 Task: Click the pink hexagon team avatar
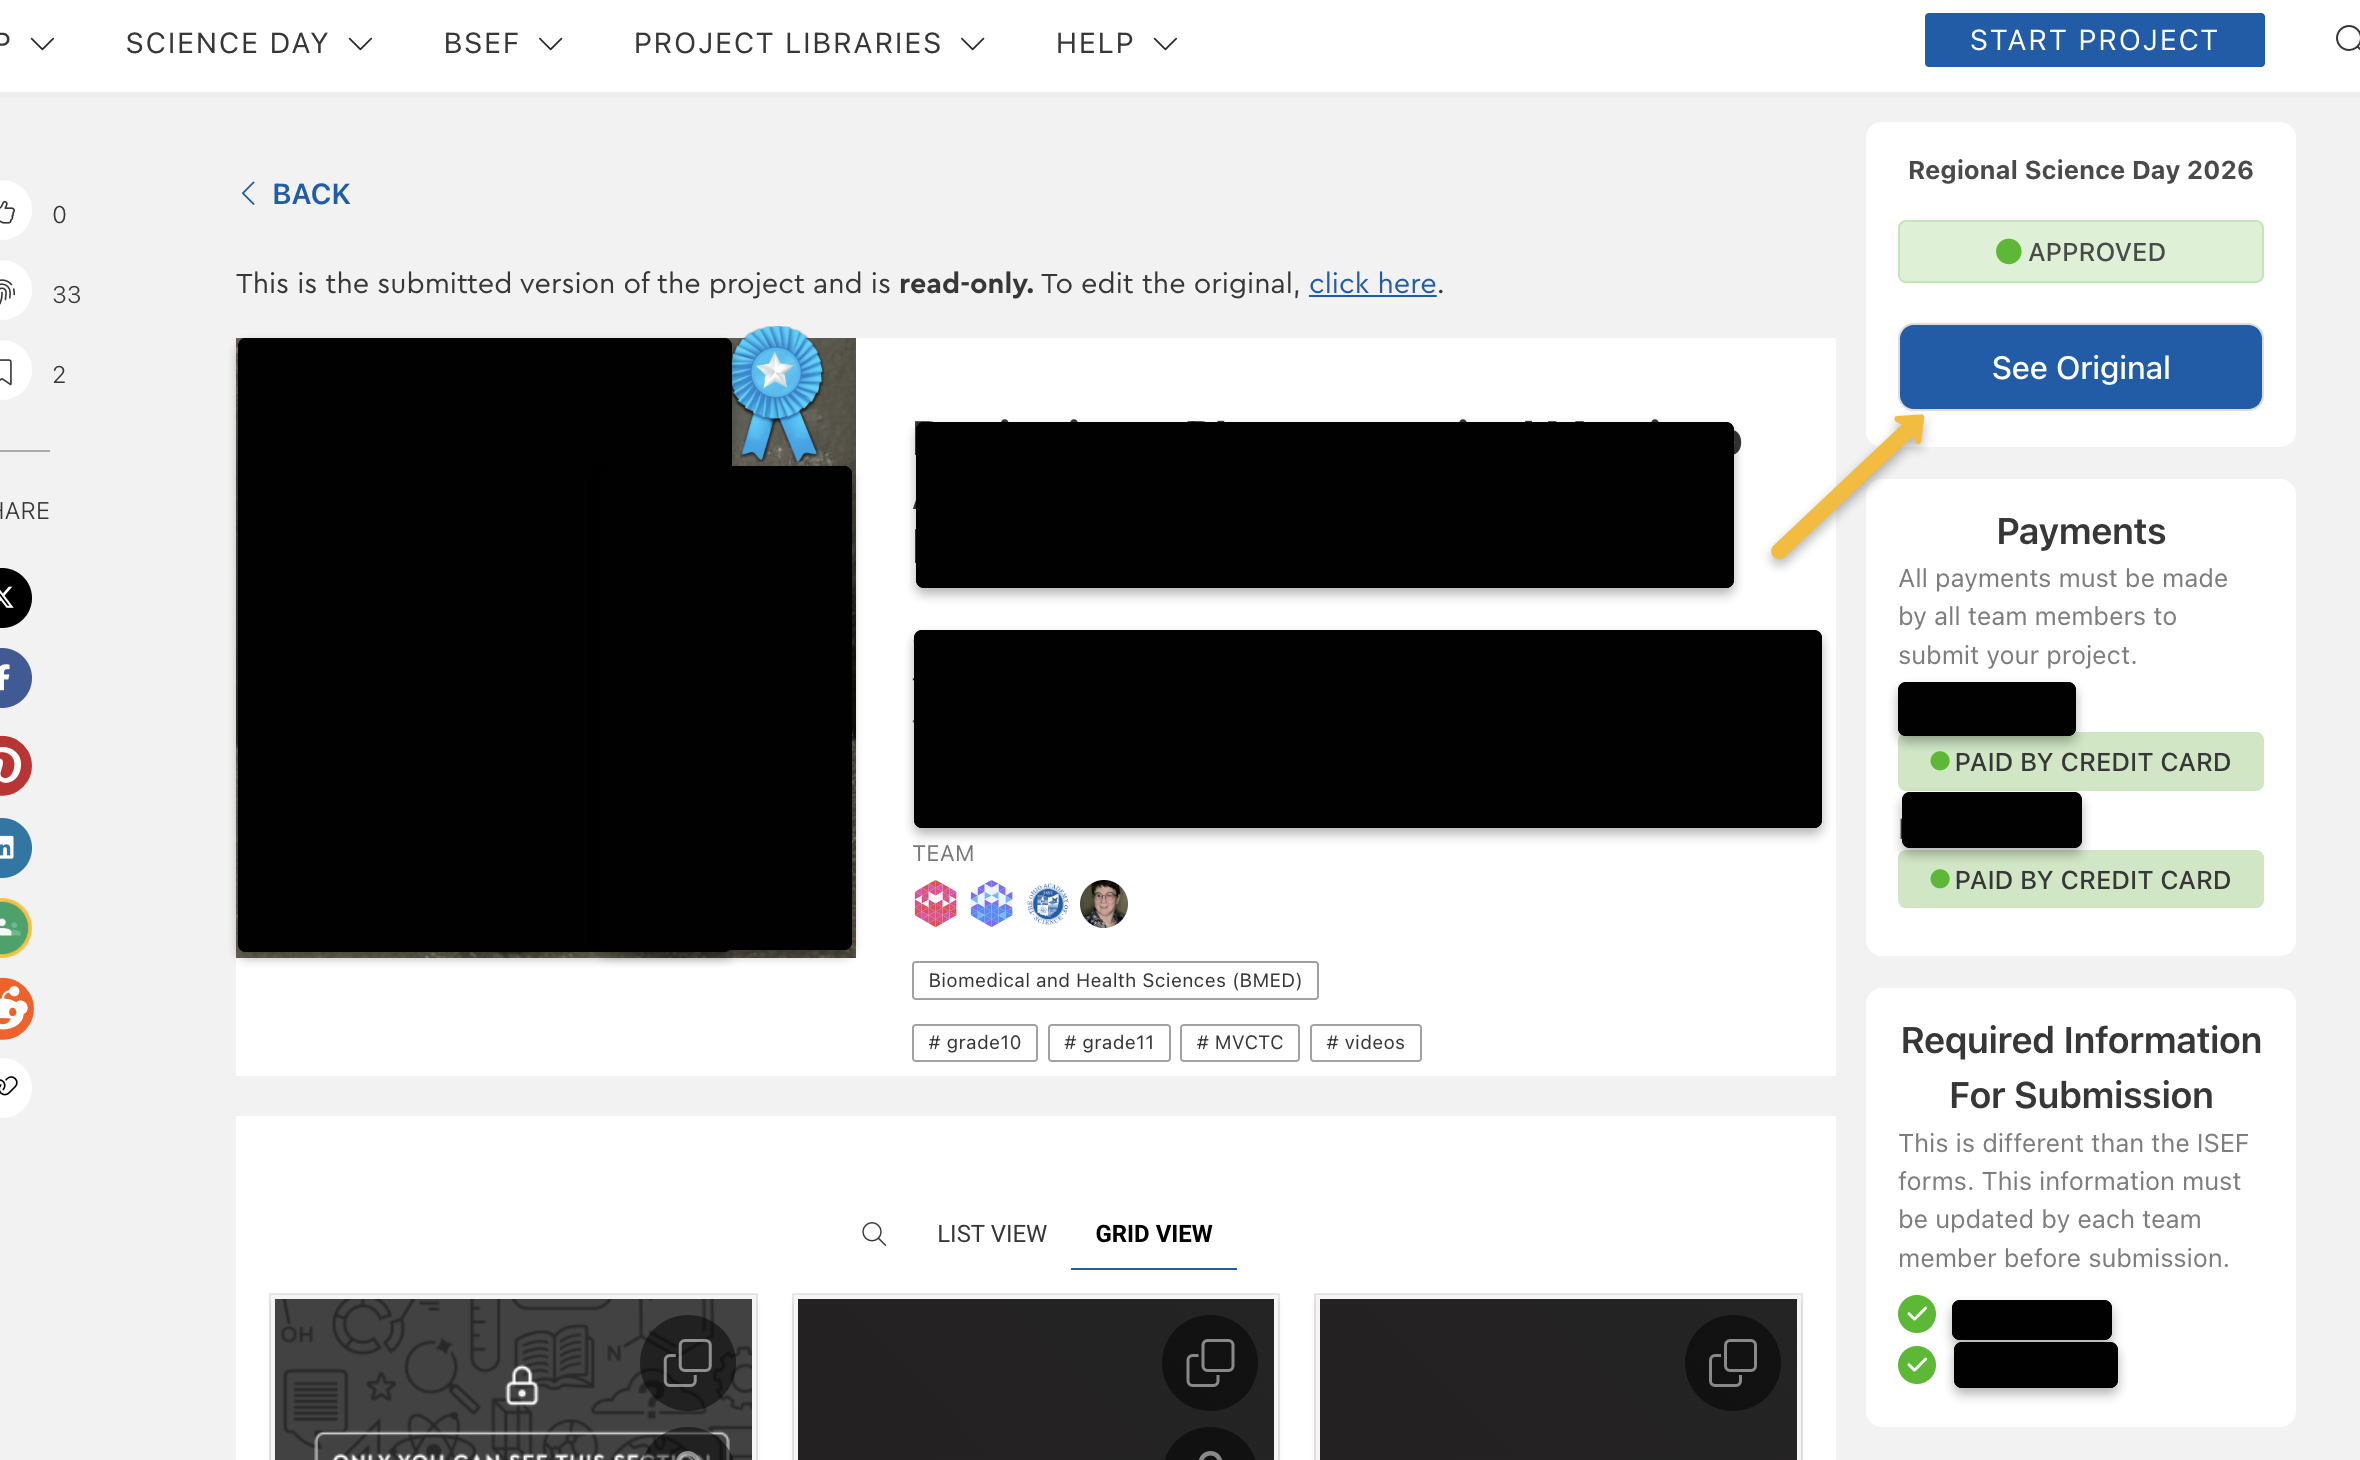click(935, 903)
